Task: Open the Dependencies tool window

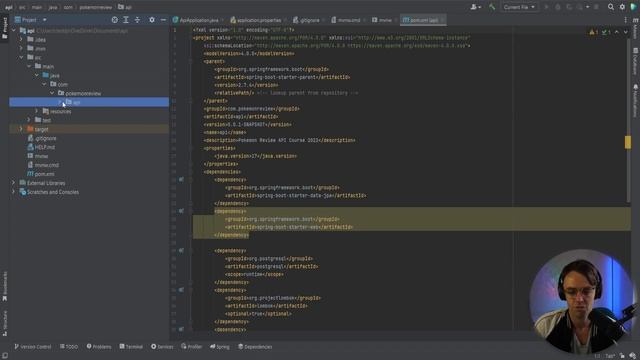Action: point(255,347)
